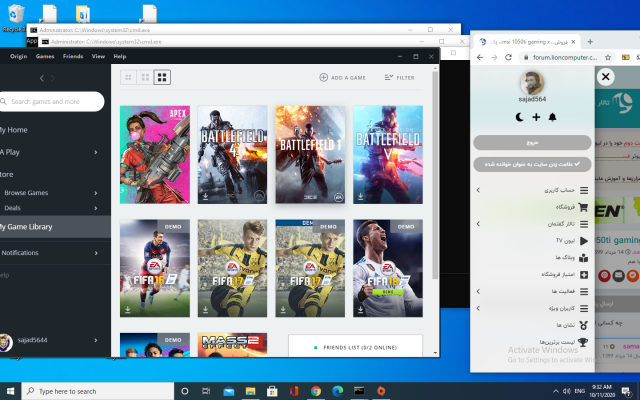
Task: Select My Game Library in sidebar
Action: point(30,227)
